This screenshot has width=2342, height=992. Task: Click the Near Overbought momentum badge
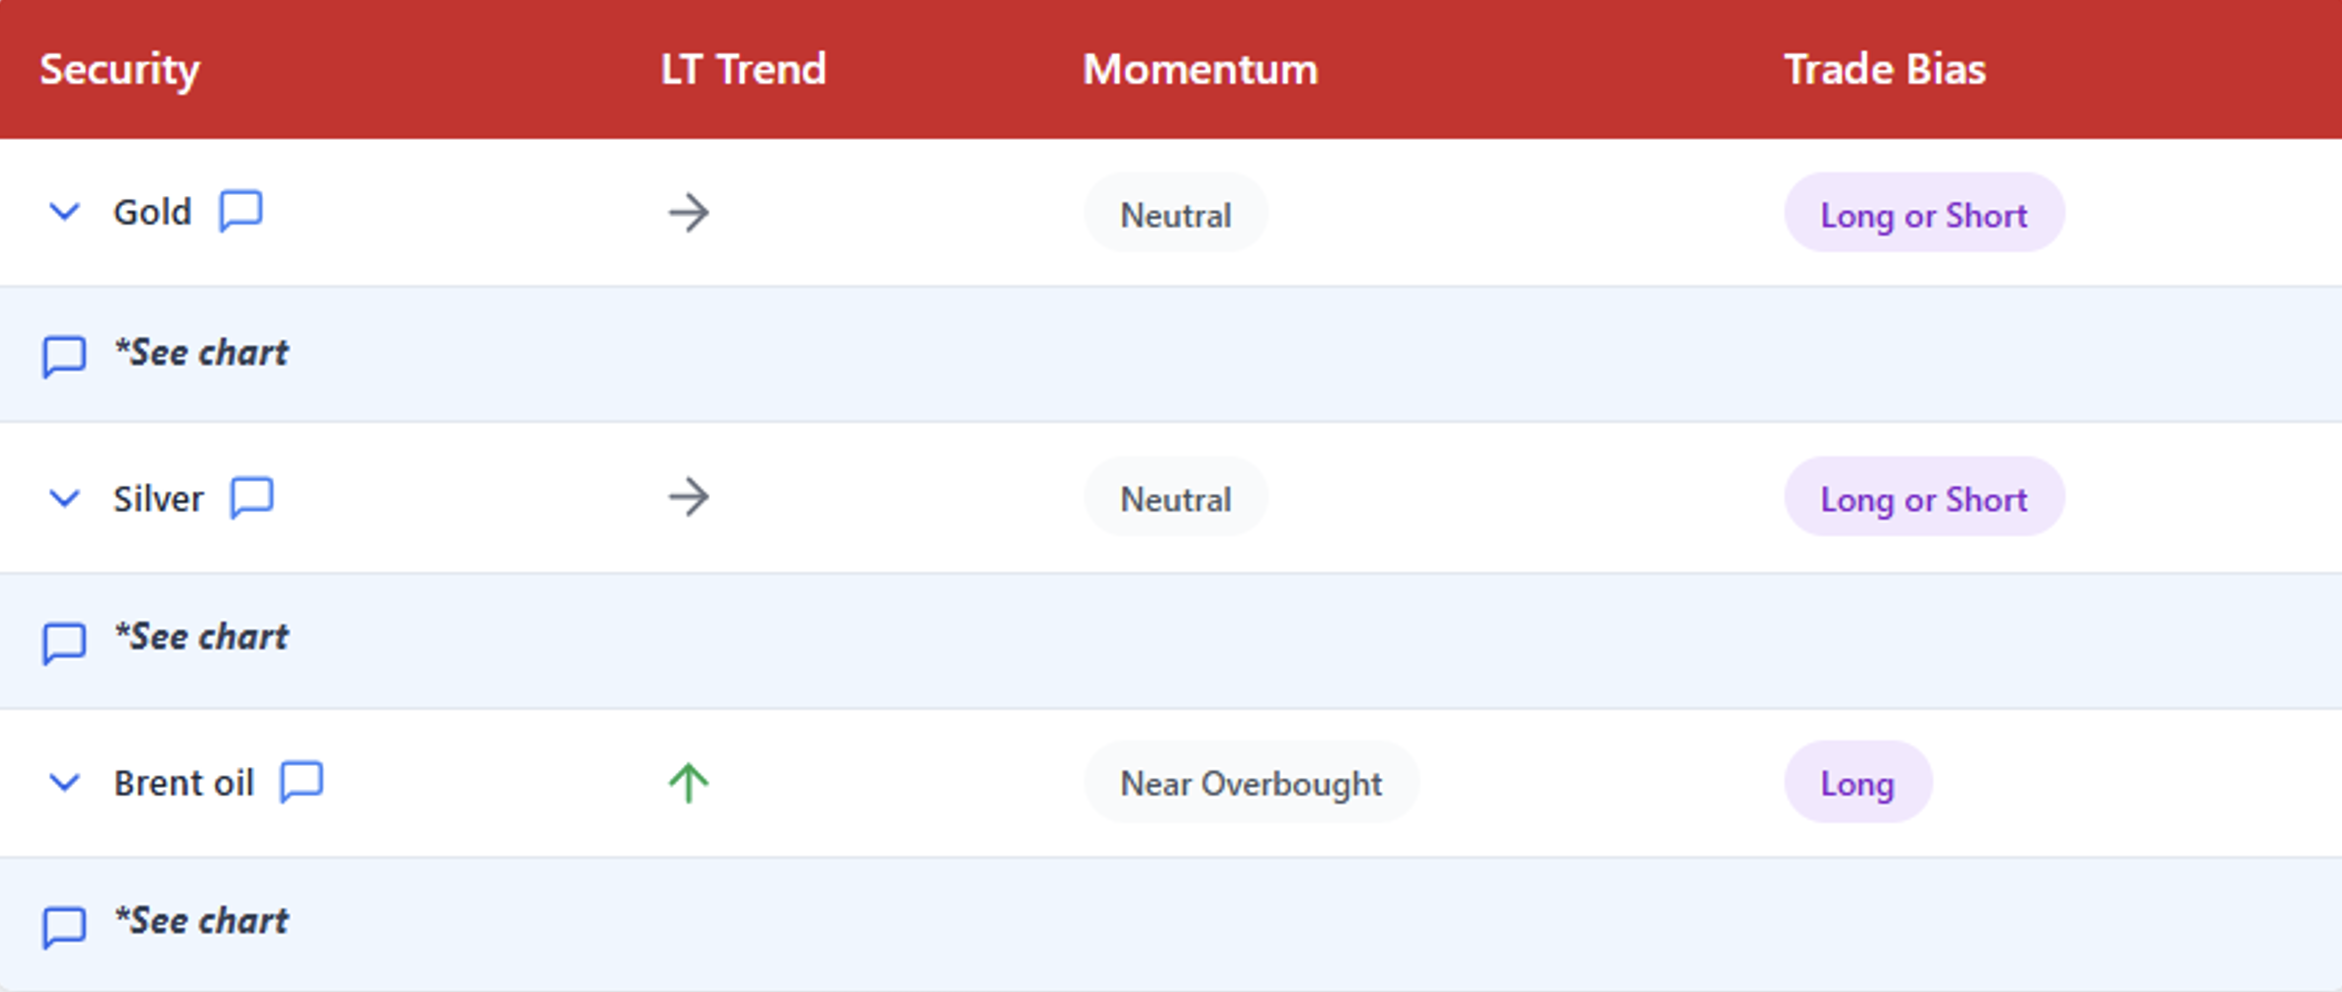1251,783
